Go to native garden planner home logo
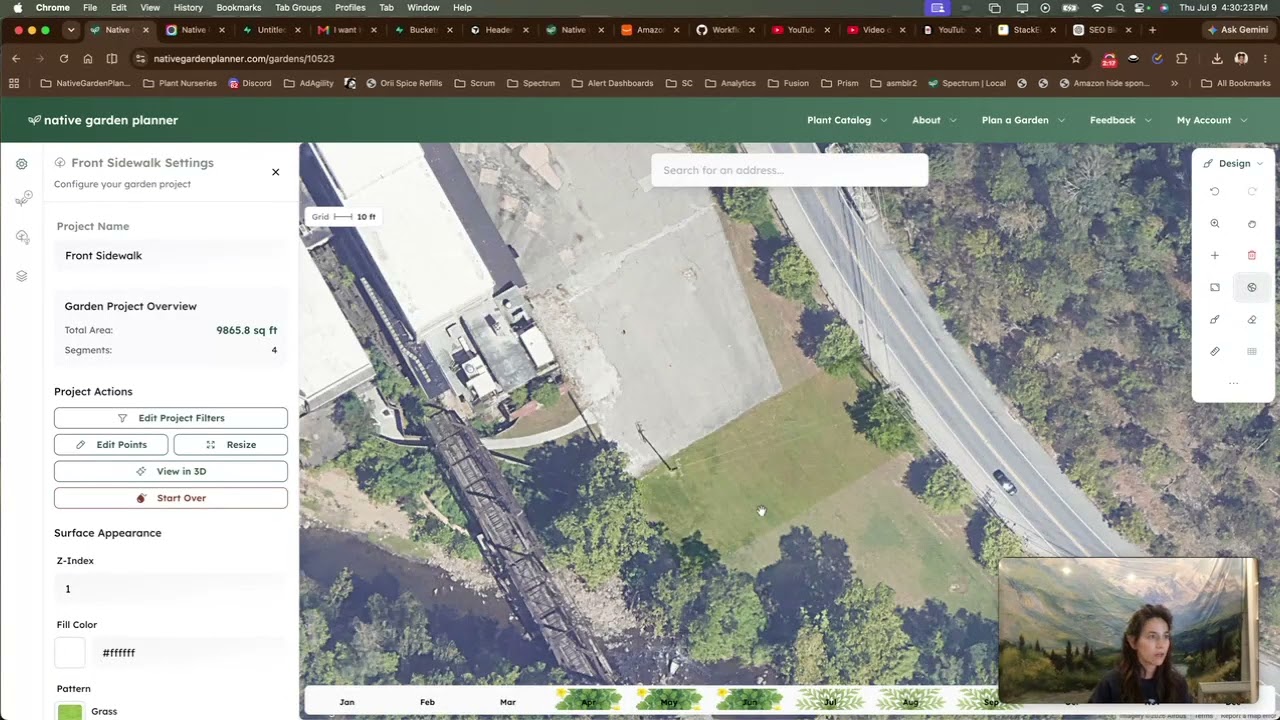This screenshot has height=720, width=1280. 103,120
